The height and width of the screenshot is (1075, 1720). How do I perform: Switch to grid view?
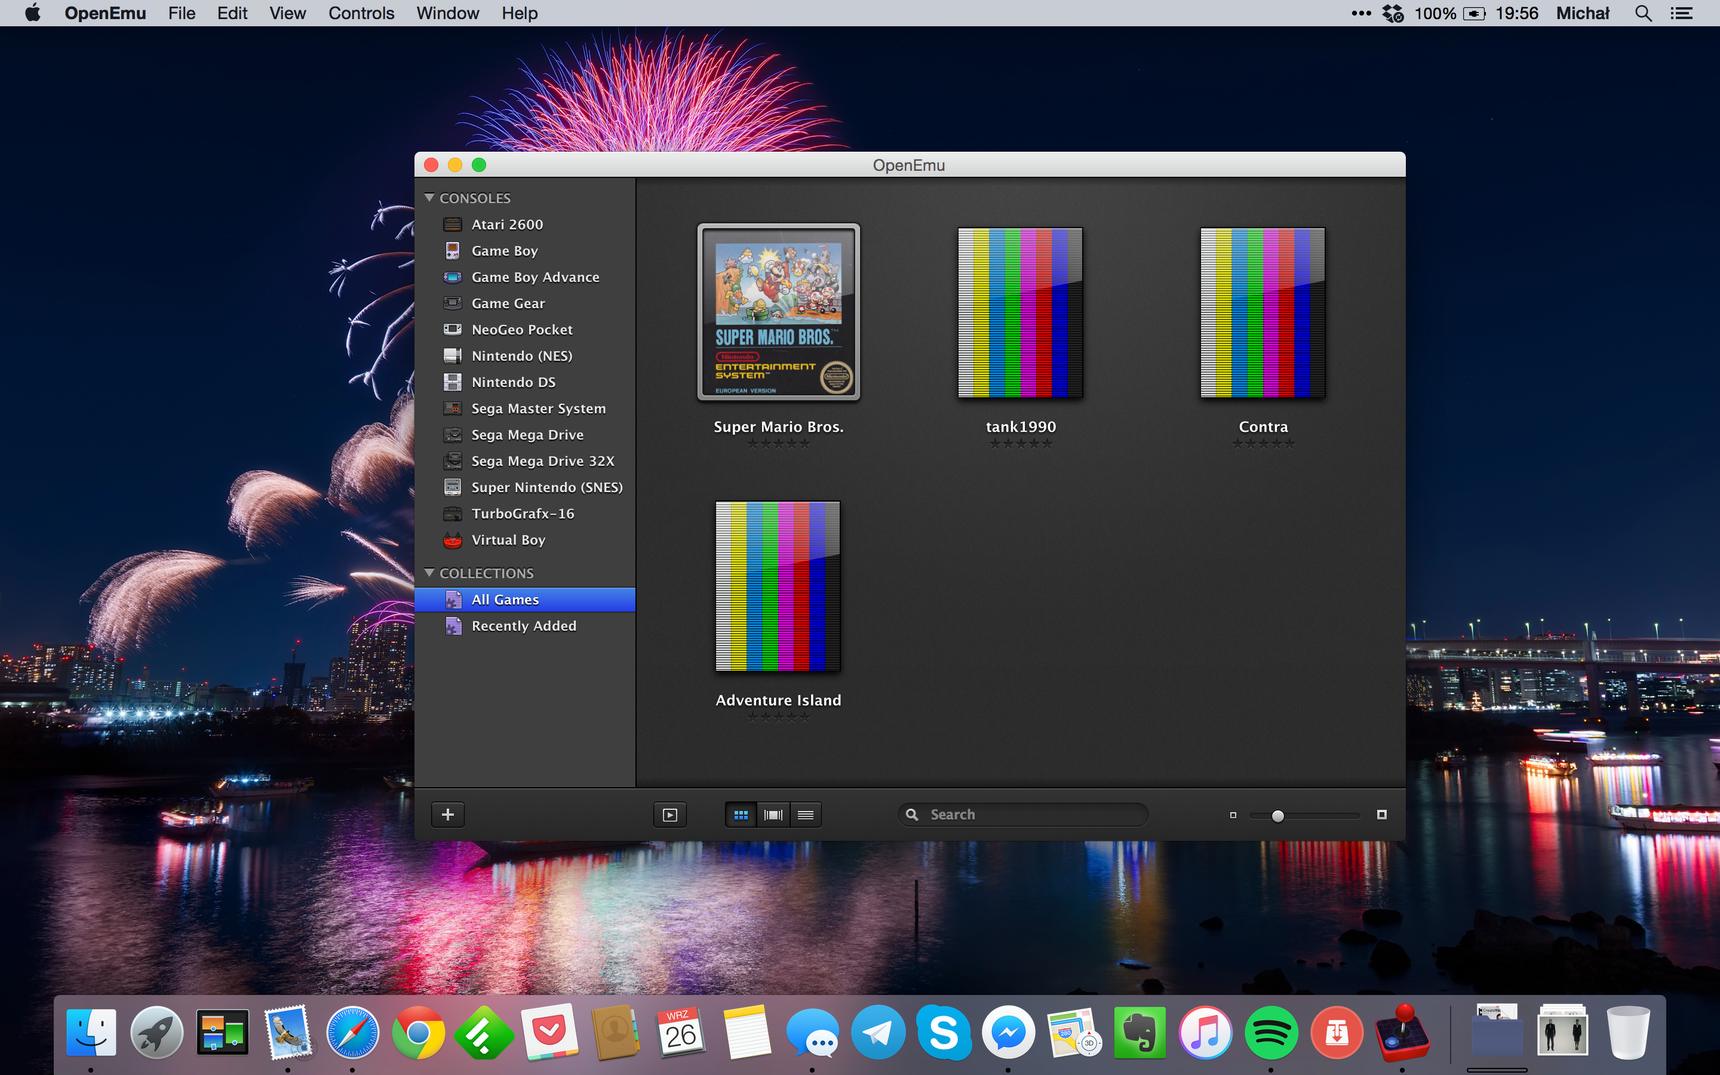[741, 815]
